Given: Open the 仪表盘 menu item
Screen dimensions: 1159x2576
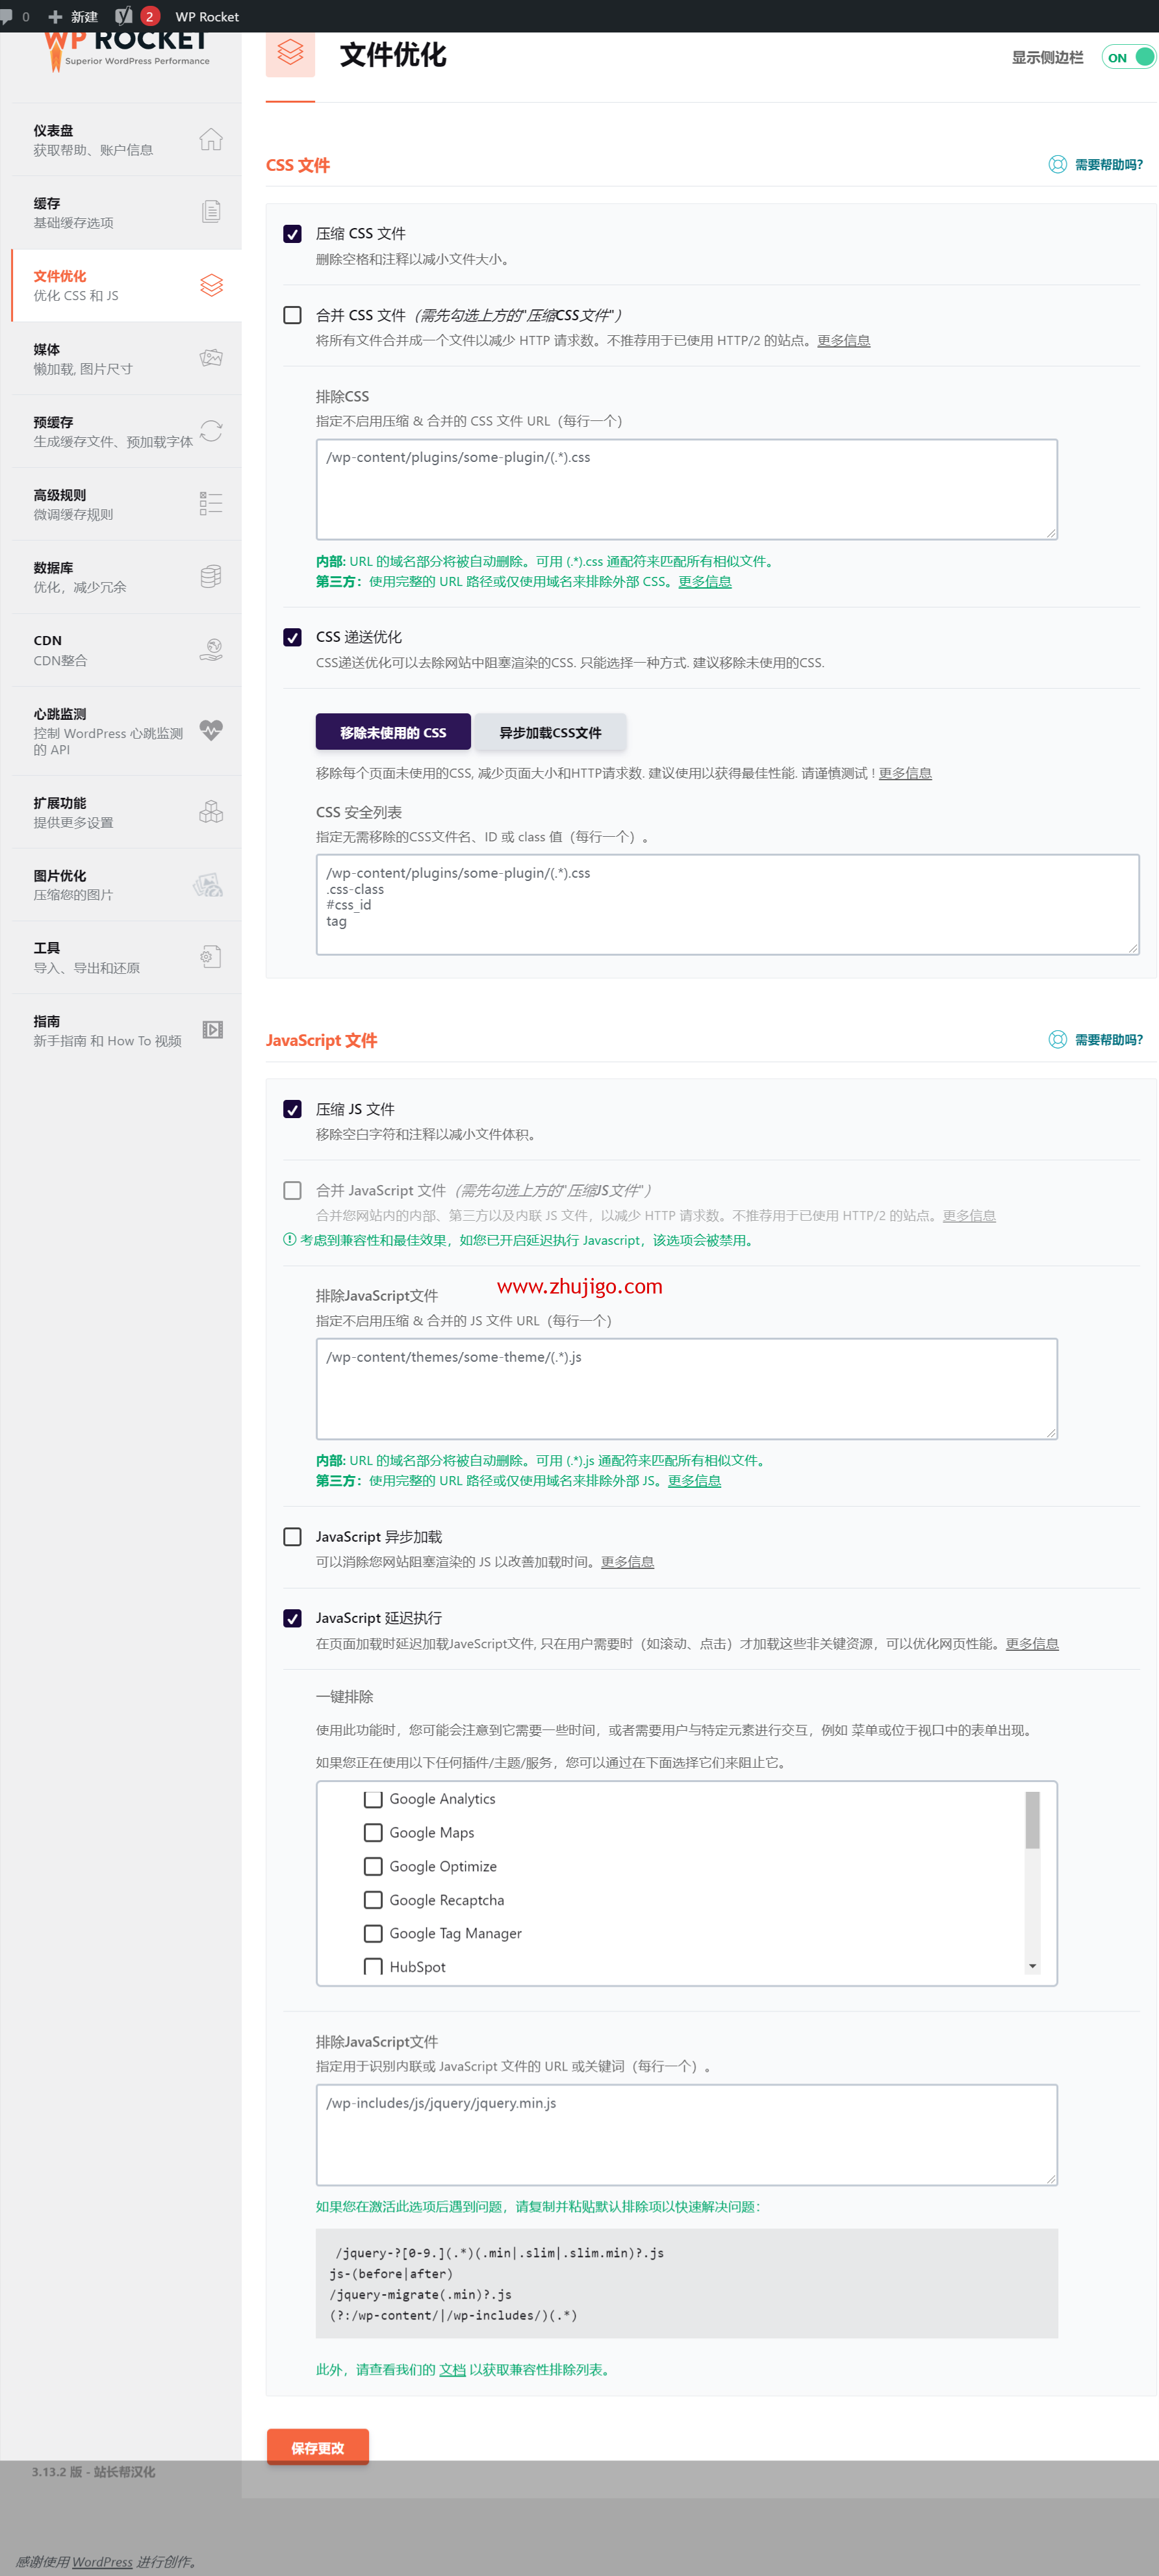Looking at the screenshot, I should pos(126,140).
